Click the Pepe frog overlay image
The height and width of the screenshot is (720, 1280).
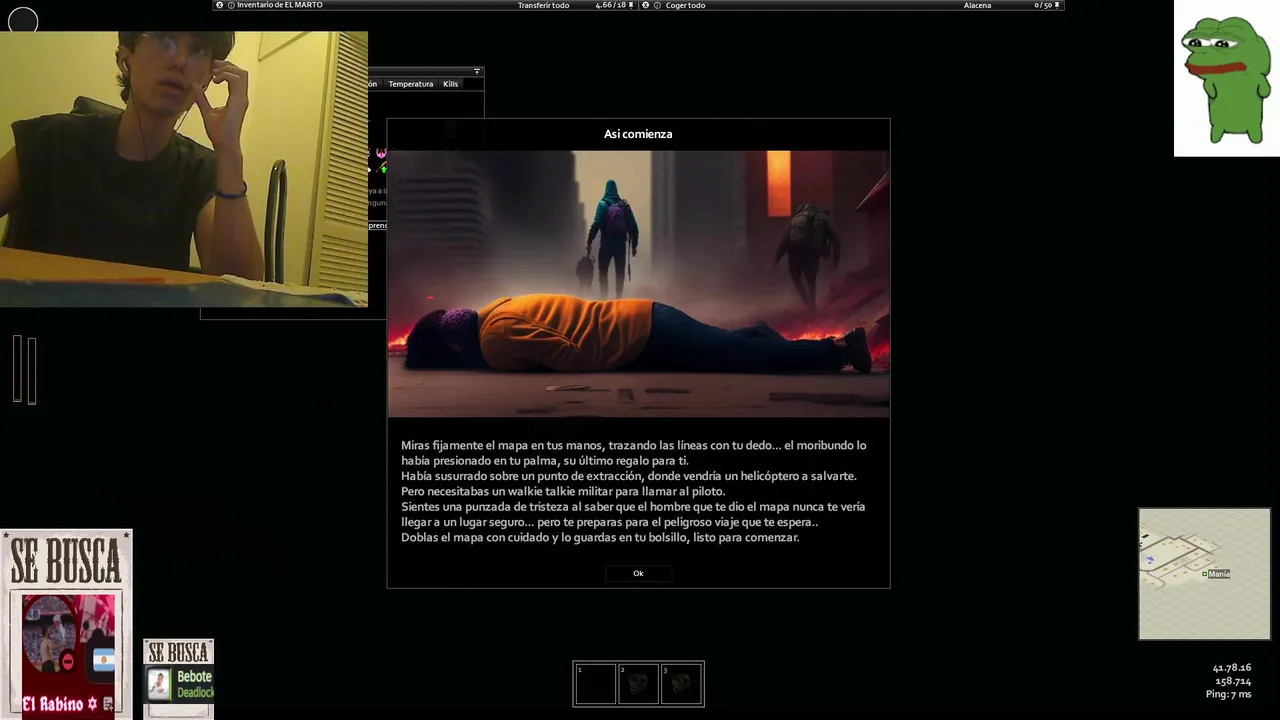(1227, 78)
